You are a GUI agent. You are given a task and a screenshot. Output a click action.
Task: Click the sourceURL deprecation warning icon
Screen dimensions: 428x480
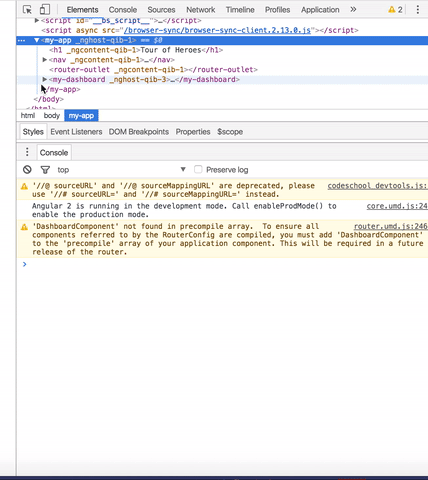pyautogui.click(x=24, y=186)
